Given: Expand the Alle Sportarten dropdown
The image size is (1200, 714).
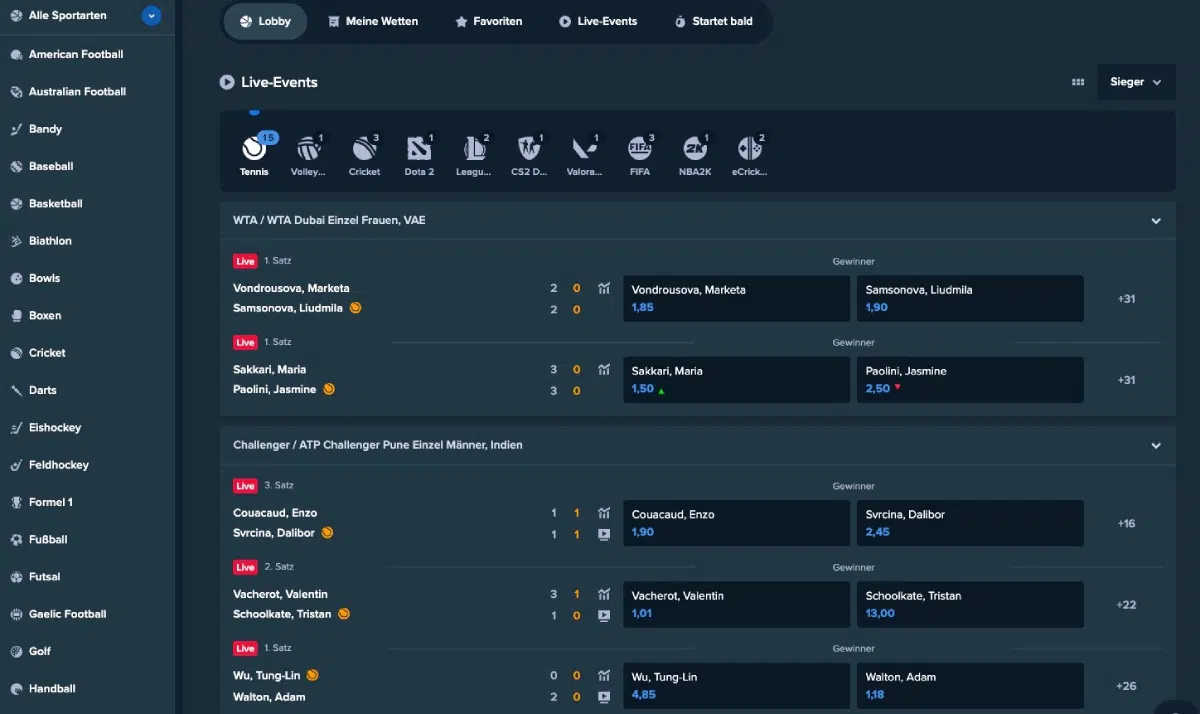Looking at the screenshot, I should coord(151,15).
